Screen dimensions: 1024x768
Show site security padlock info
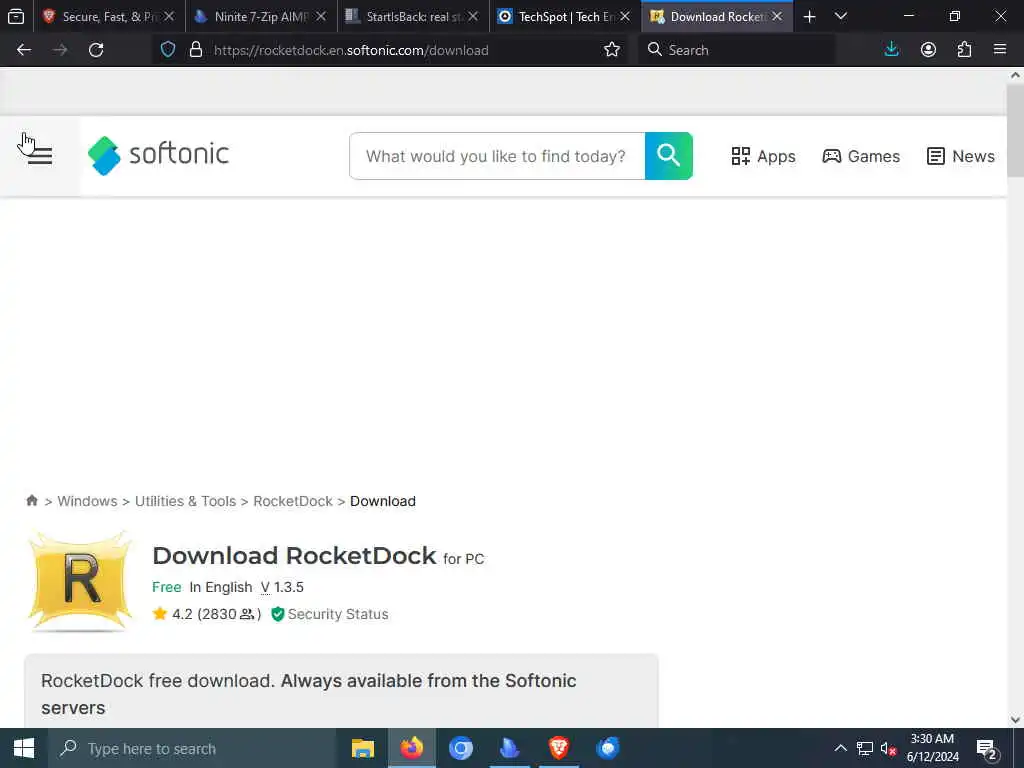(x=195, y=50)
